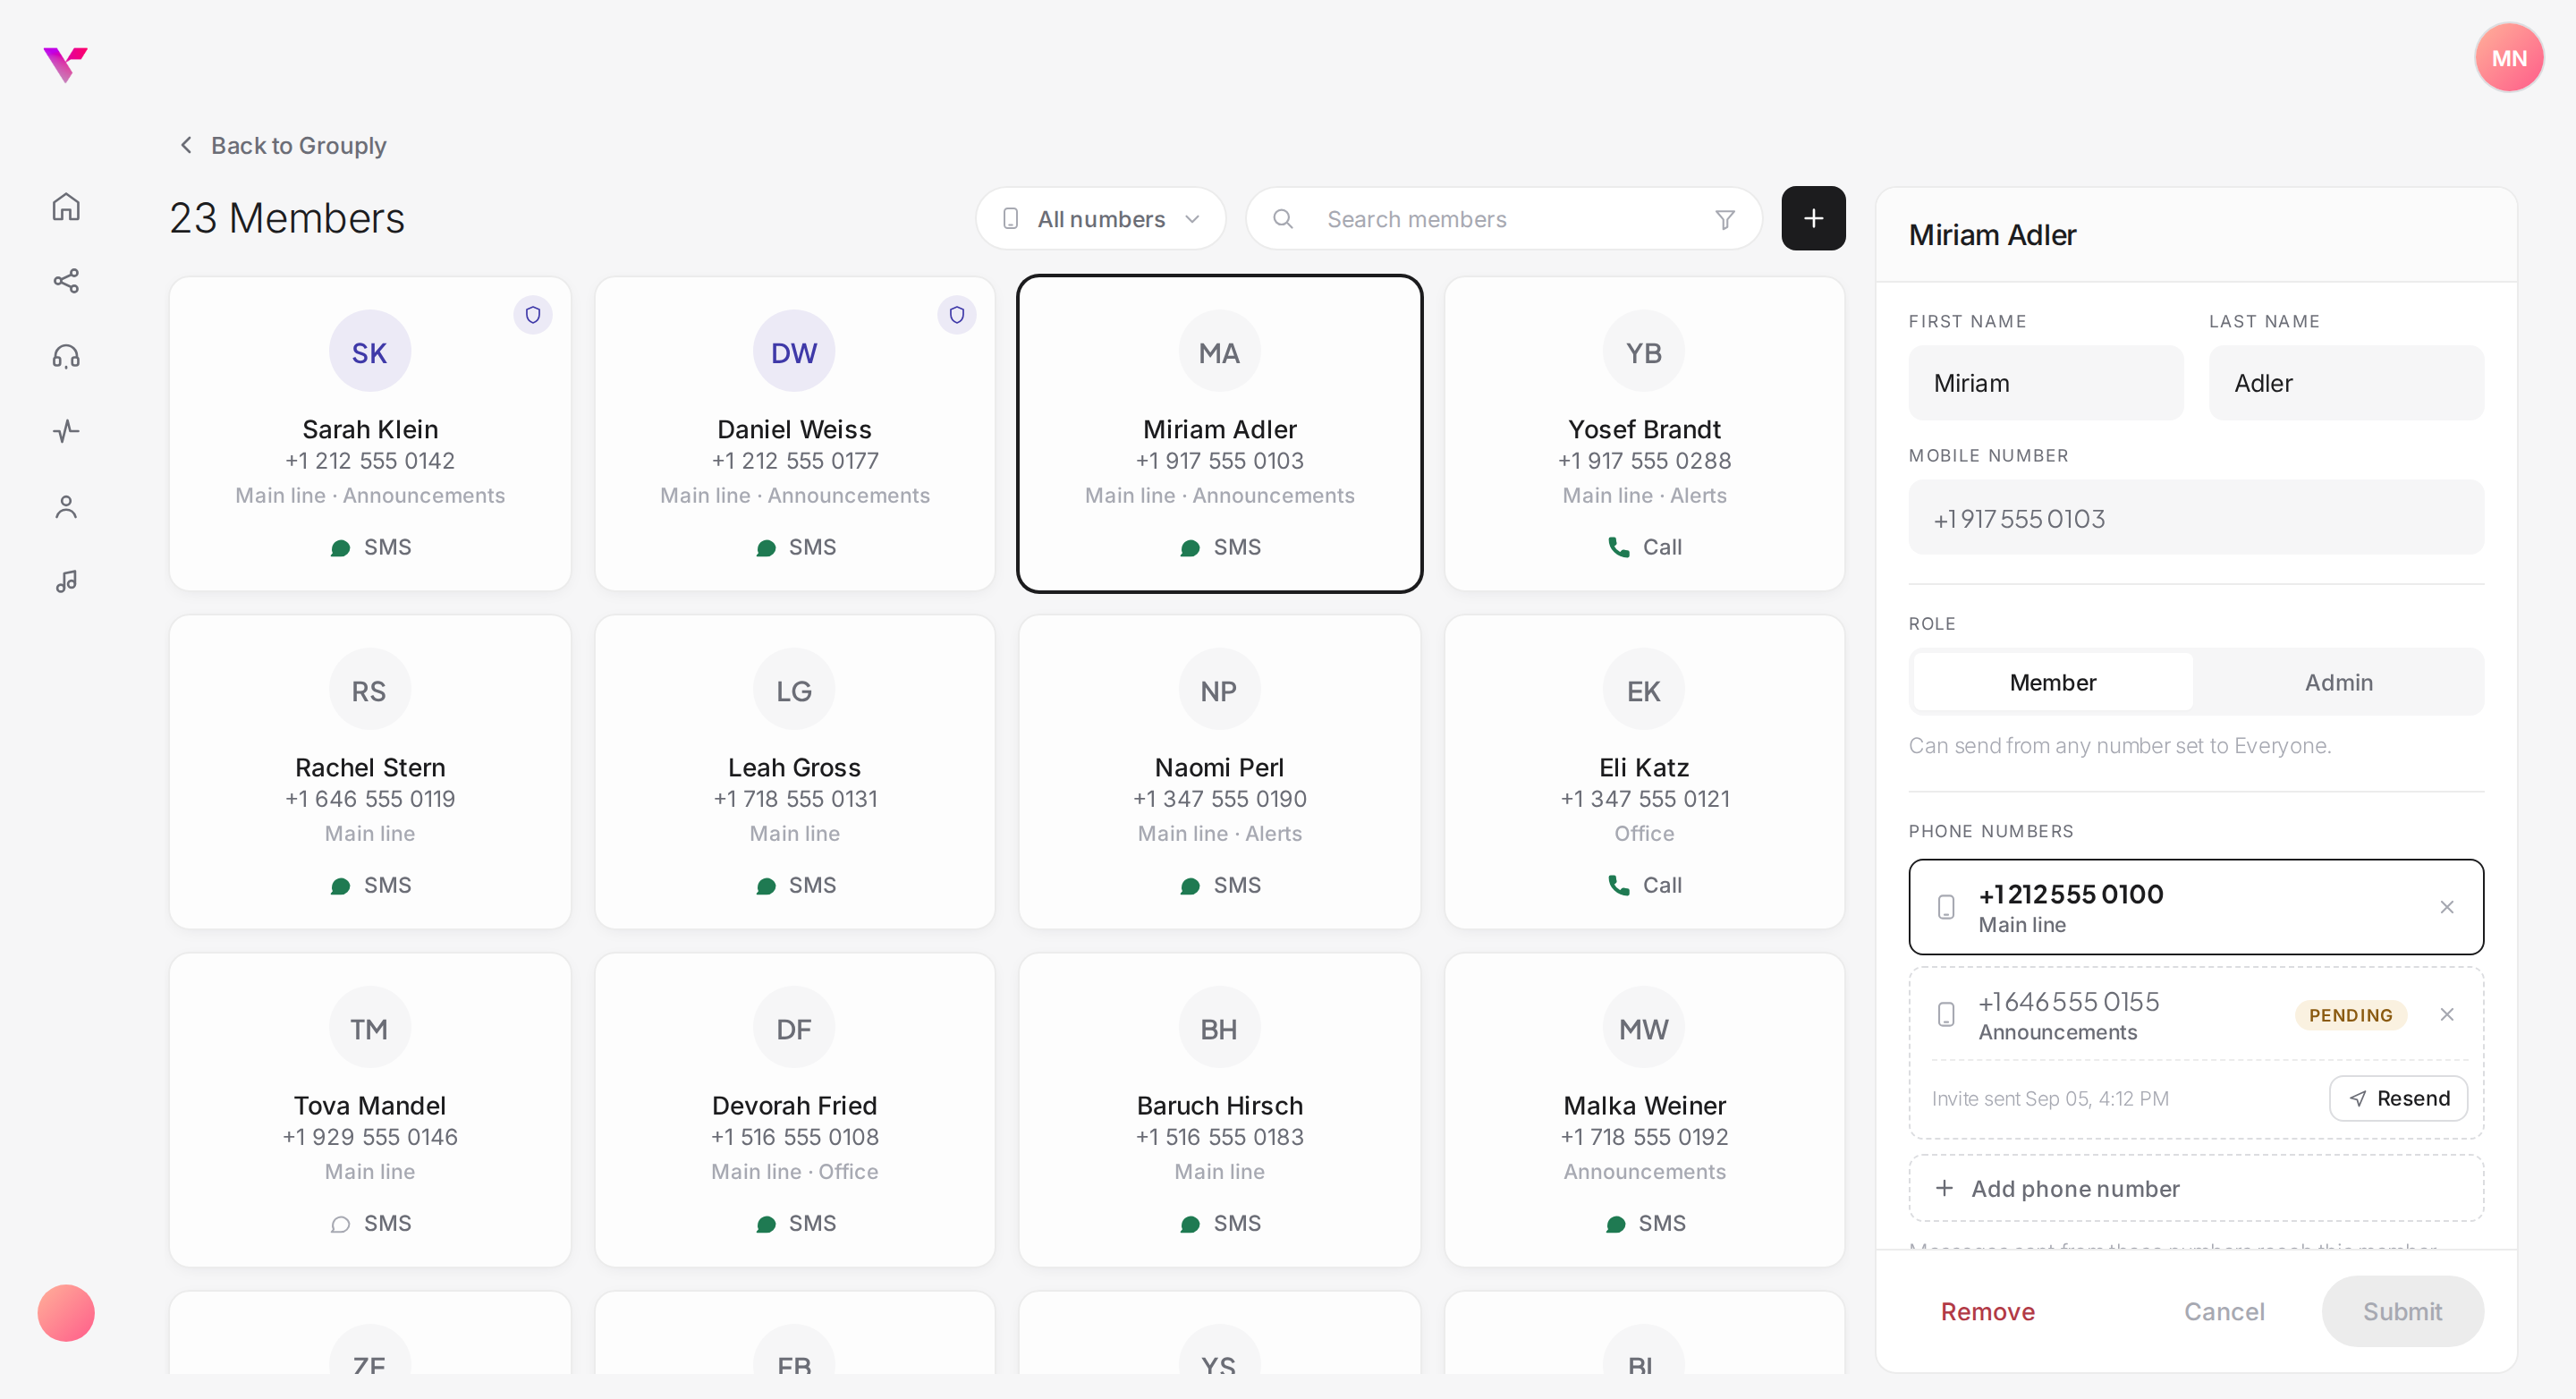Click the 'Invite sent Sep 05, 4:12 PM' text
The width and height of the screenshot is (2576, 1399).
coord(2050,1098)
